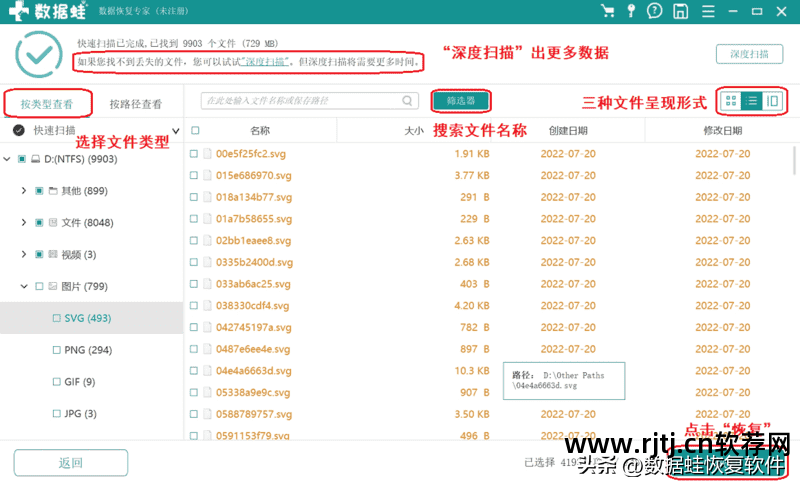Select the file 05338a9e9c.svg
The width and height of the screenshot is (800, 490).
(253, 393)
